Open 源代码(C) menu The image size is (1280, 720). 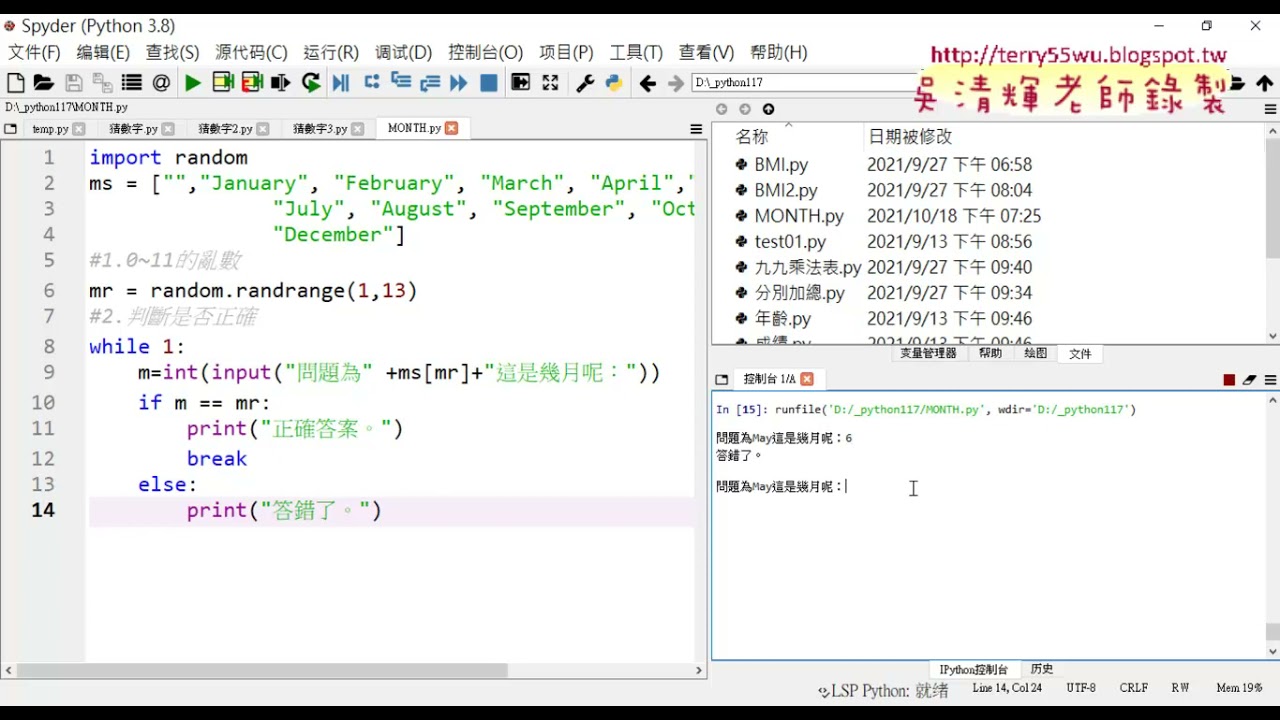pyautogui.click(x=251, y=52)
